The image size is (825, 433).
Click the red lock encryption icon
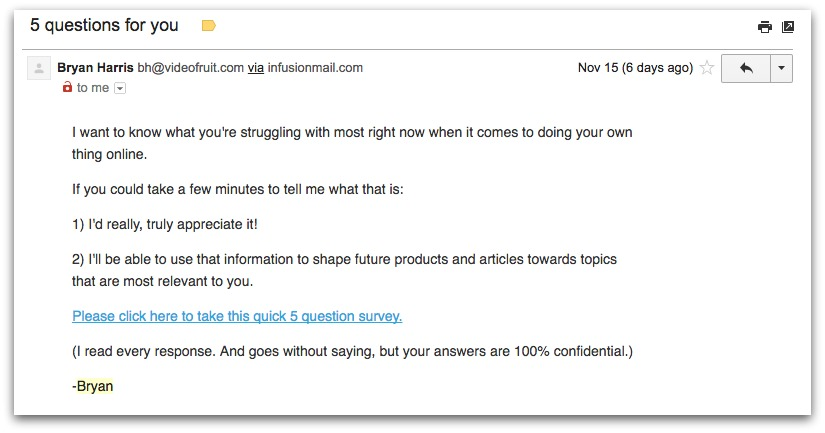point(67,87)
